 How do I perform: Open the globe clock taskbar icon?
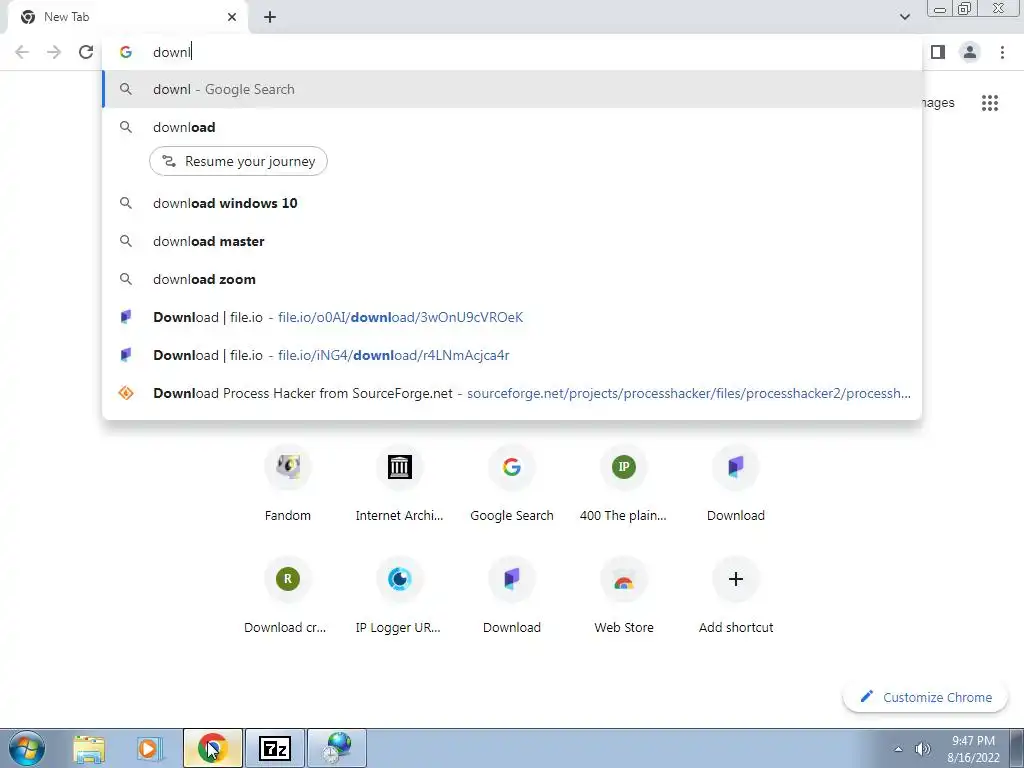(337, 748)
